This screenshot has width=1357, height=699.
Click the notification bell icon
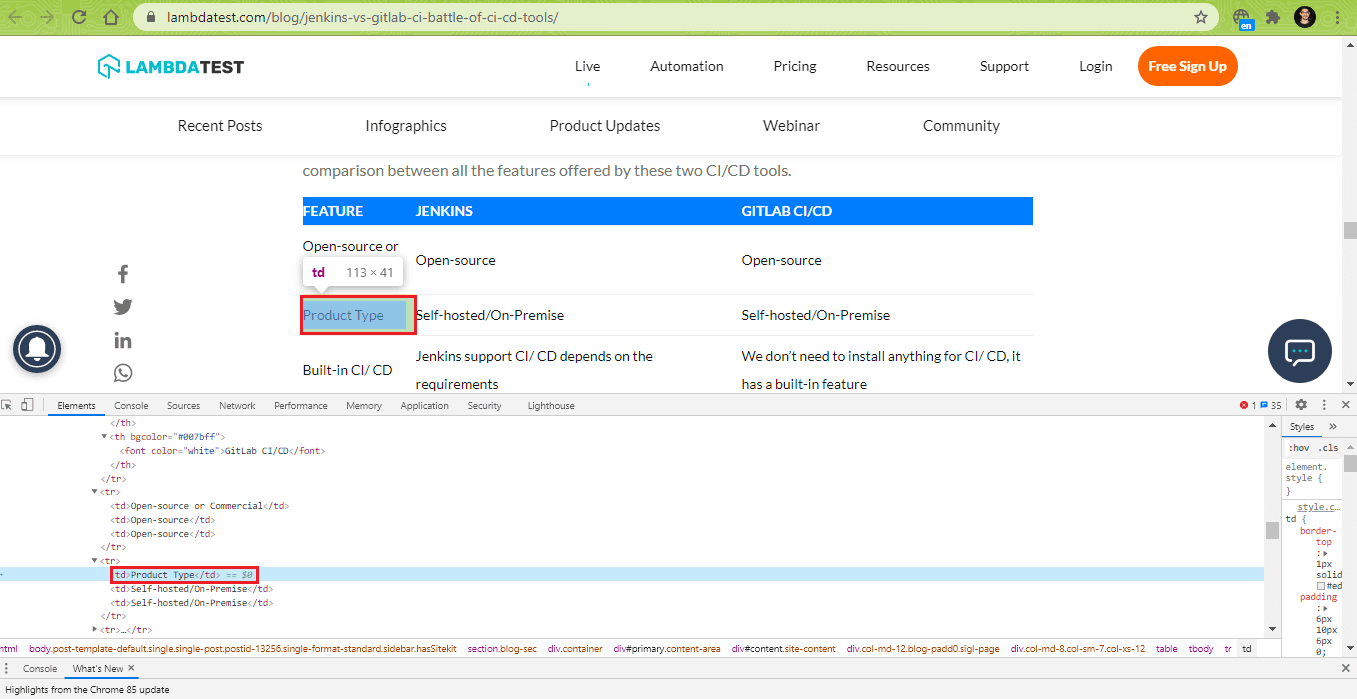36,349
